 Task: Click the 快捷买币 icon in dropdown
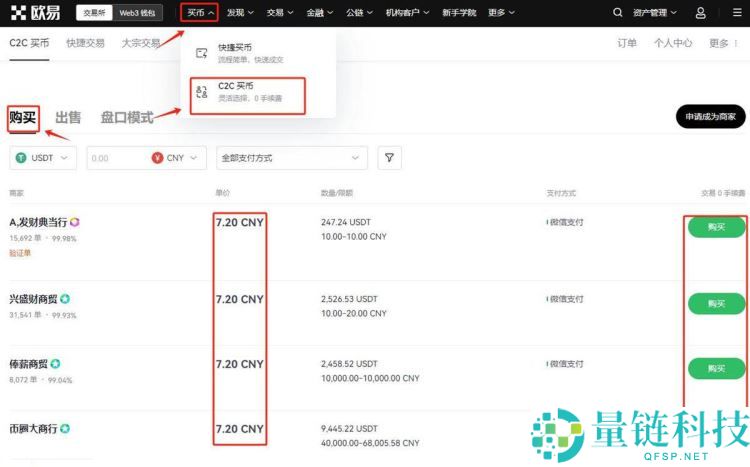coord(202,53)
